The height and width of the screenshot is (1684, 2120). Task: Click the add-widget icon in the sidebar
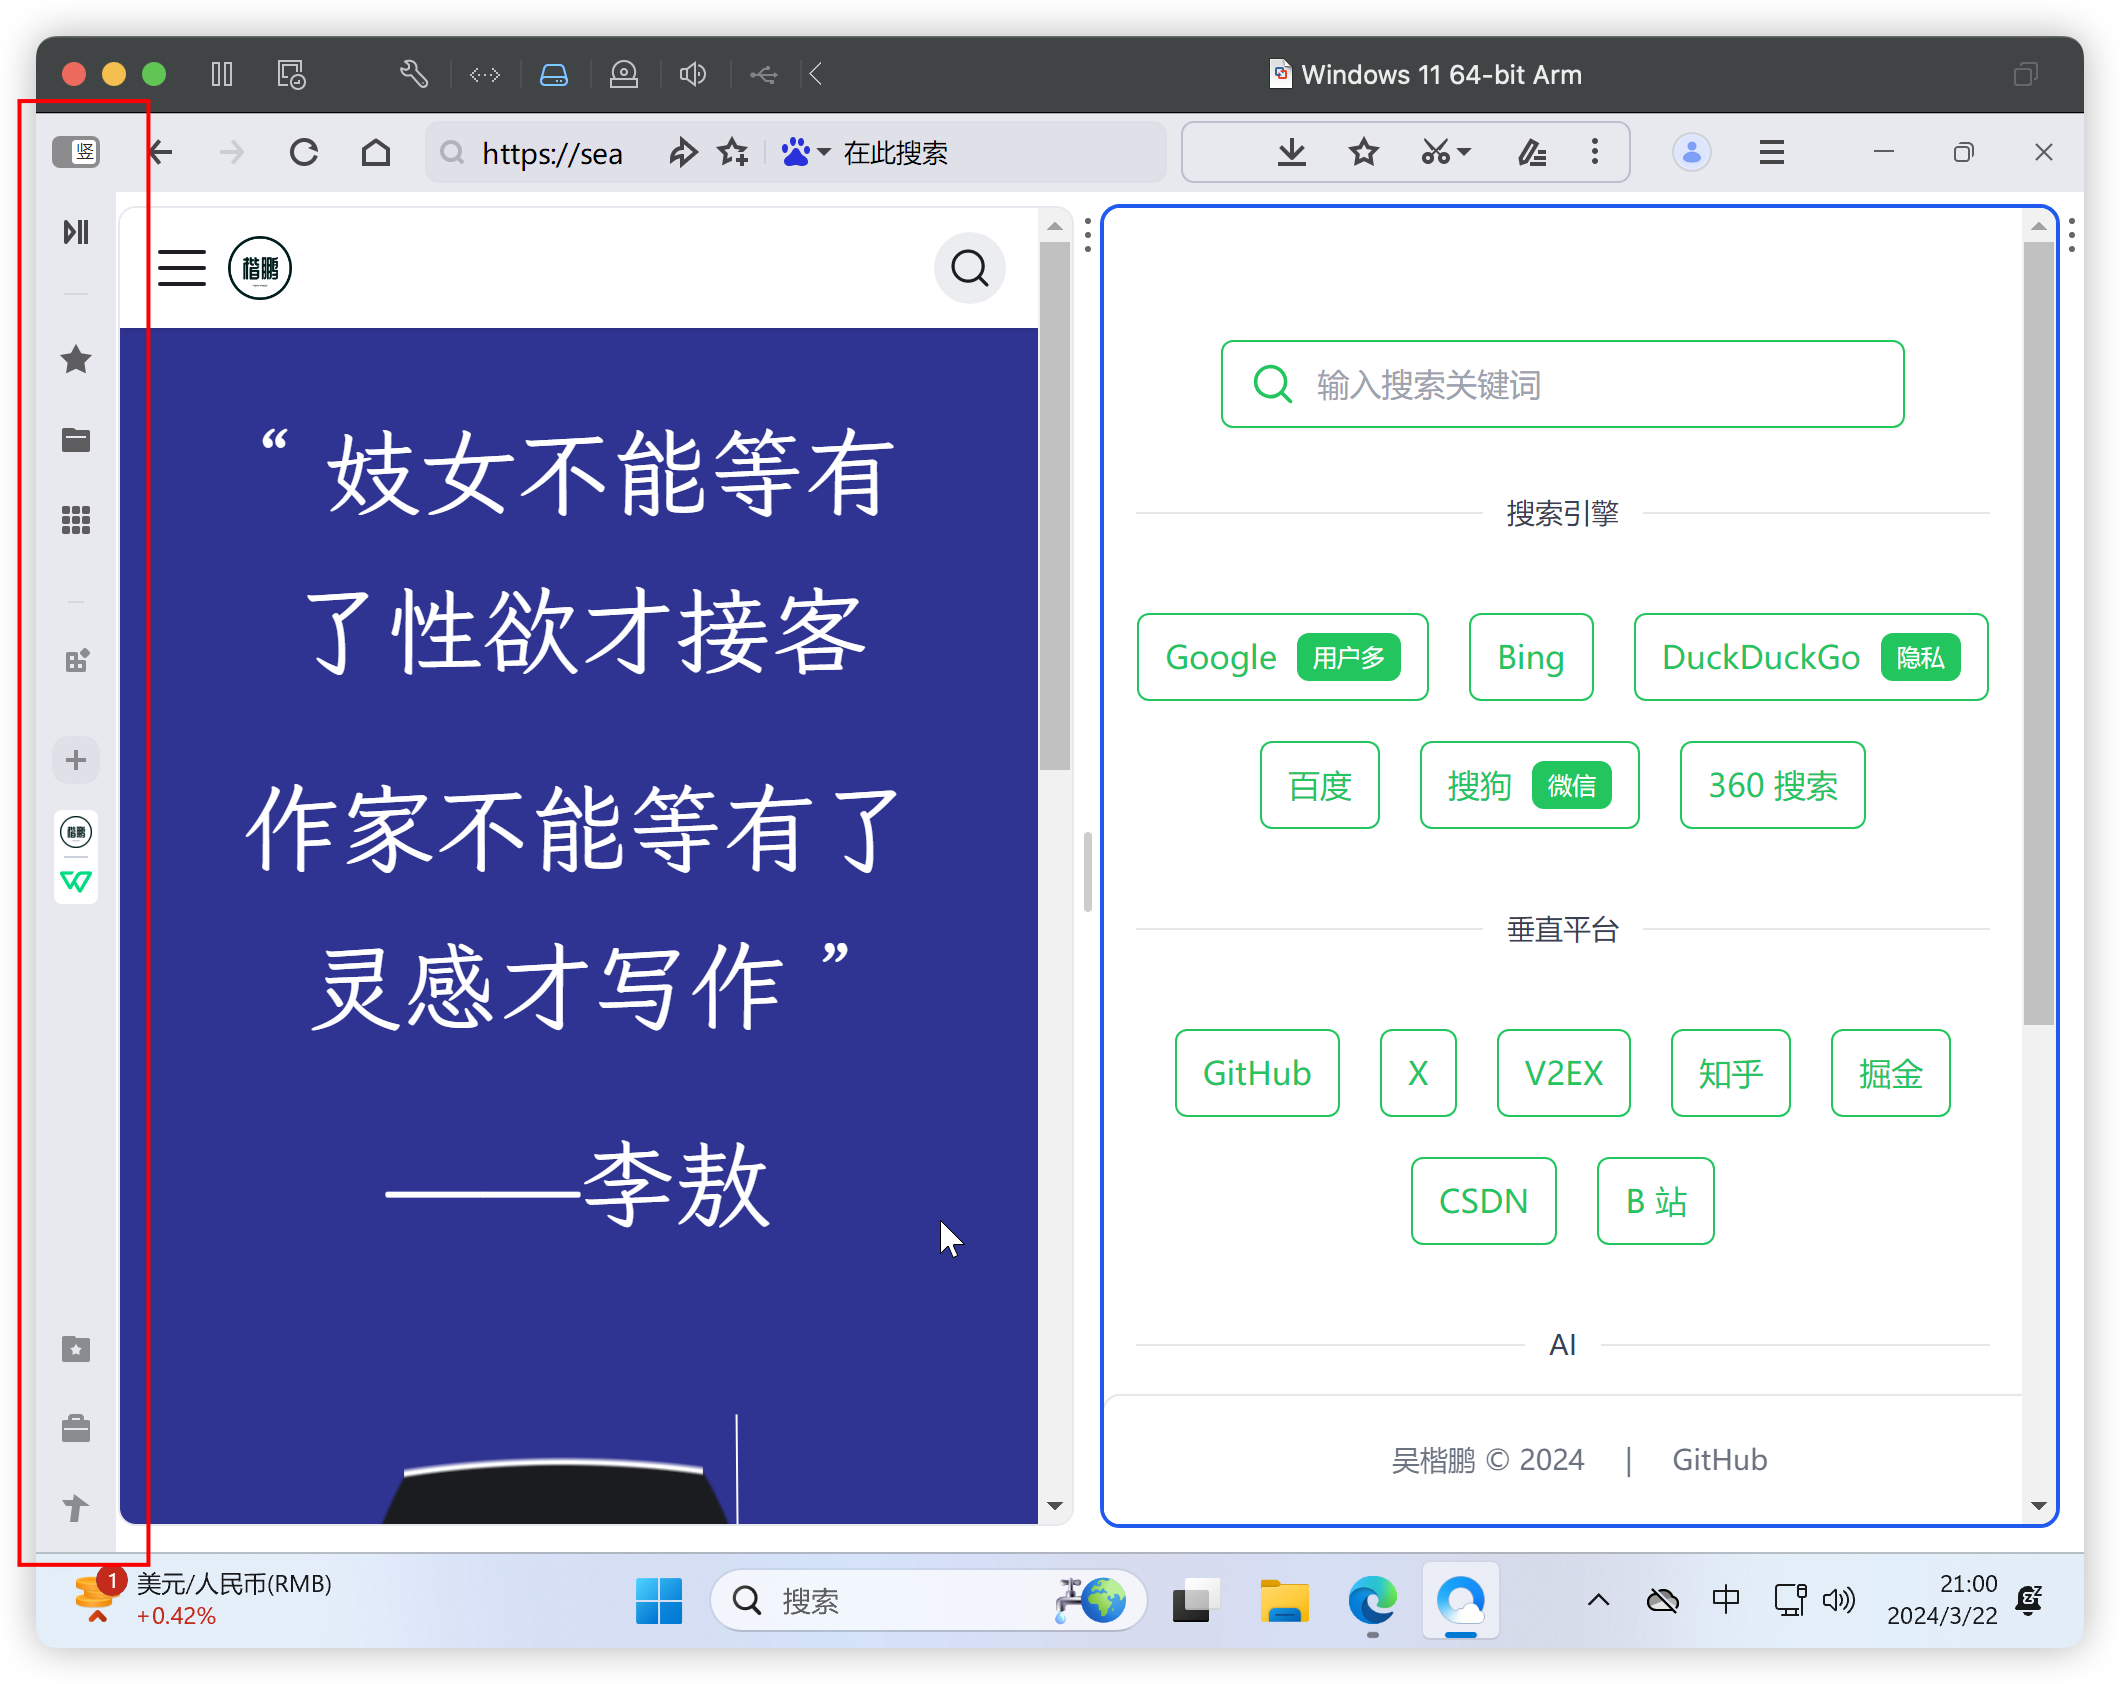point(76,660)
